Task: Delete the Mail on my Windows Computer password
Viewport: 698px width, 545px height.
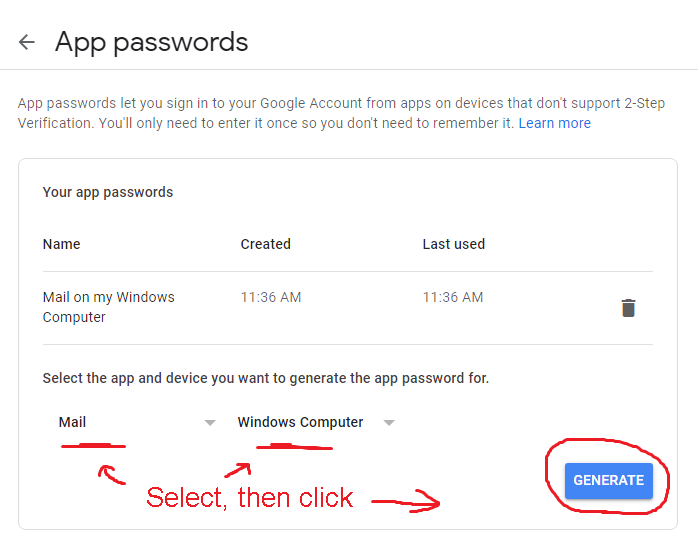Action: [628, 308]
